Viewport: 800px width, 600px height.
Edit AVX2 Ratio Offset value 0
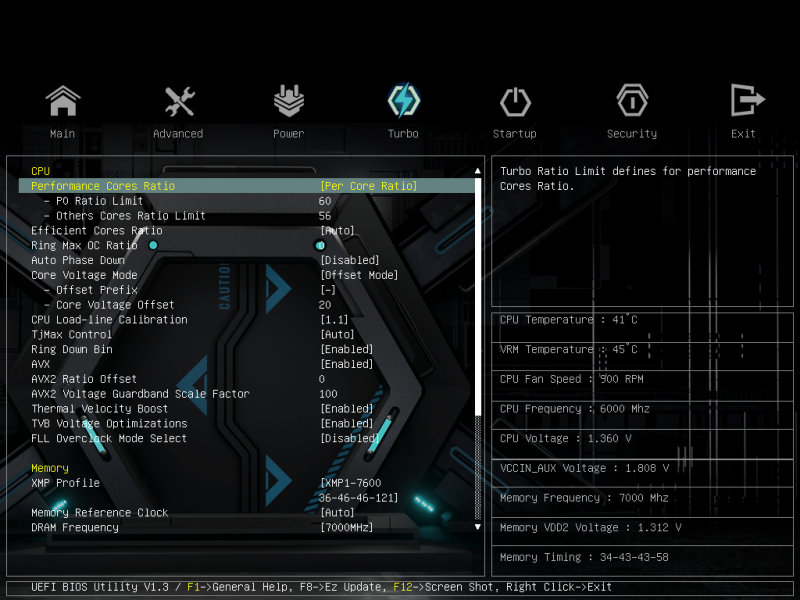click(322, 379)
